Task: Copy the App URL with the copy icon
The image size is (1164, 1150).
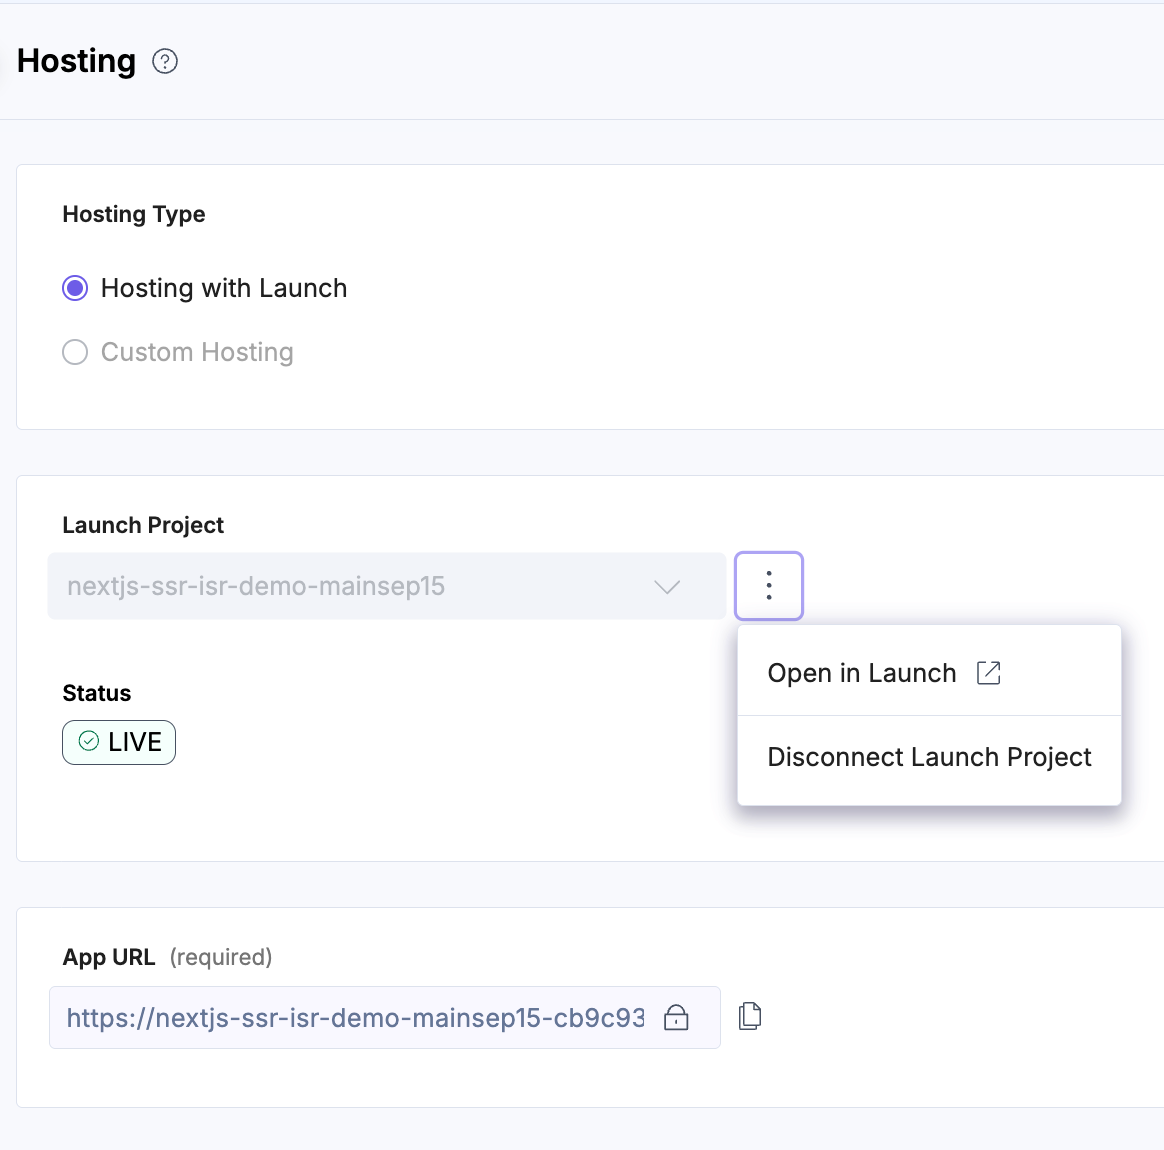Action: pyautogui.click(x=750, y=1016)
